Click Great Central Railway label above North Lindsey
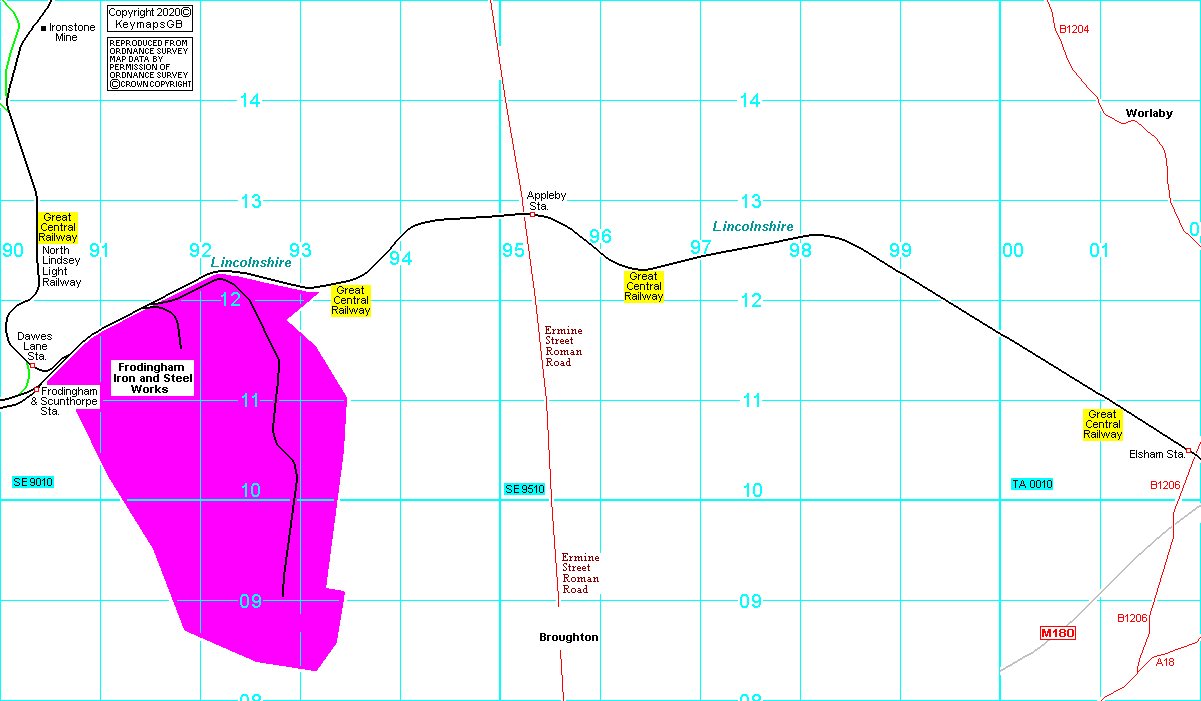 [x=58, y=227]
